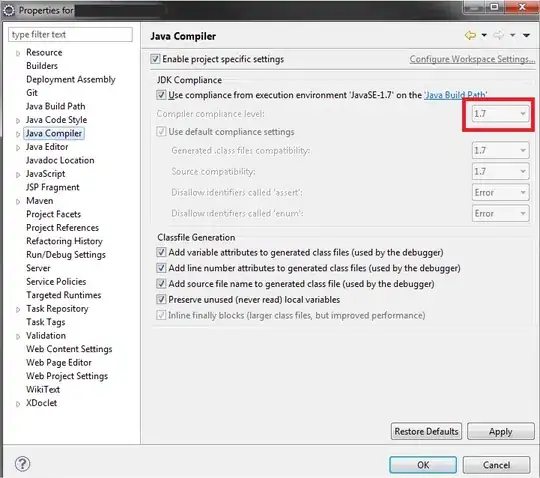This screenshot has width=540, height=478.
Task: Confirm with the OK button
Action: tap(423, 465)
